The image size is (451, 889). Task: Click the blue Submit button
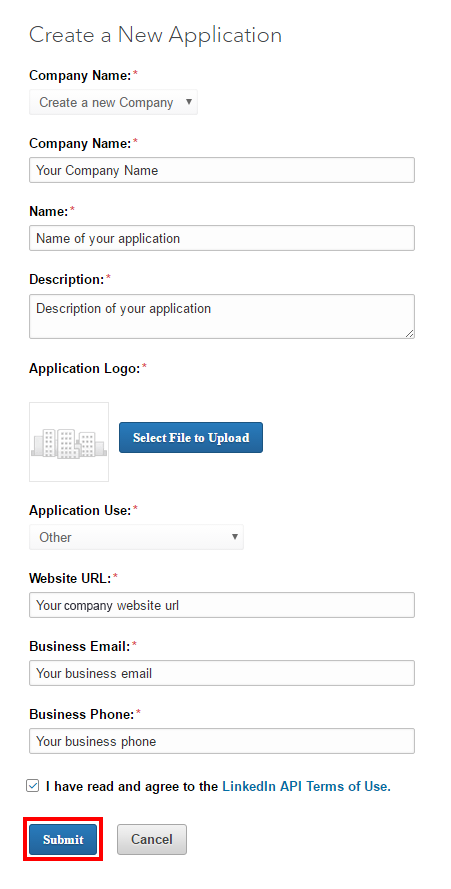63,840
